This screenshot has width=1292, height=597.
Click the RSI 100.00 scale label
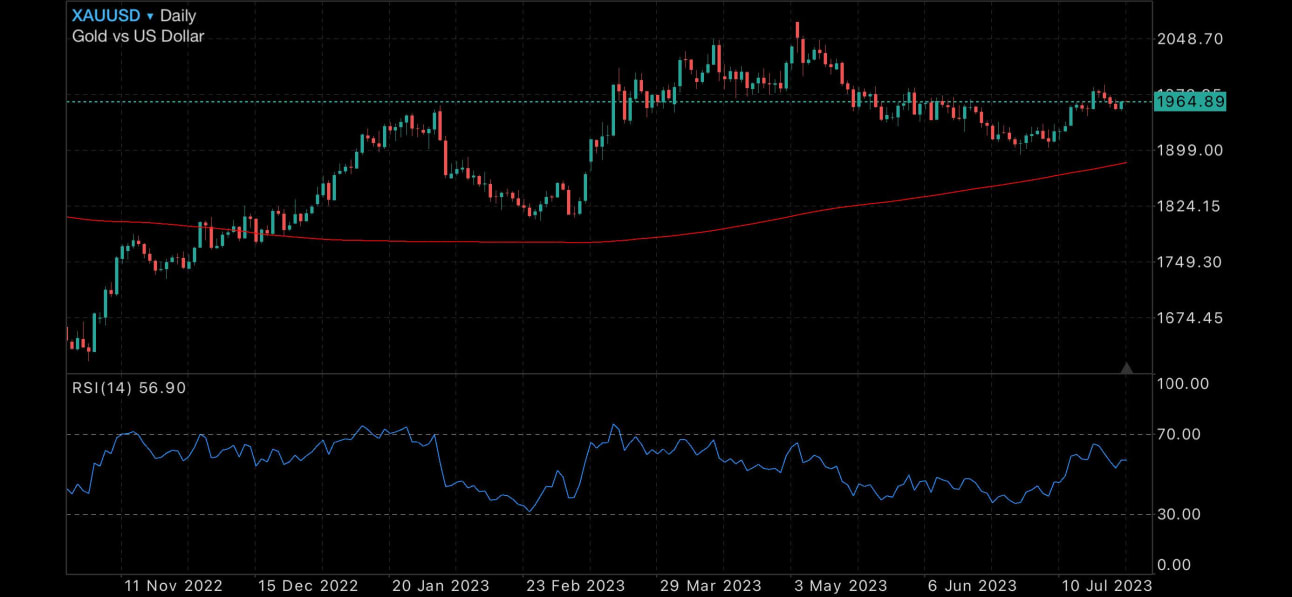point(1182,383)
